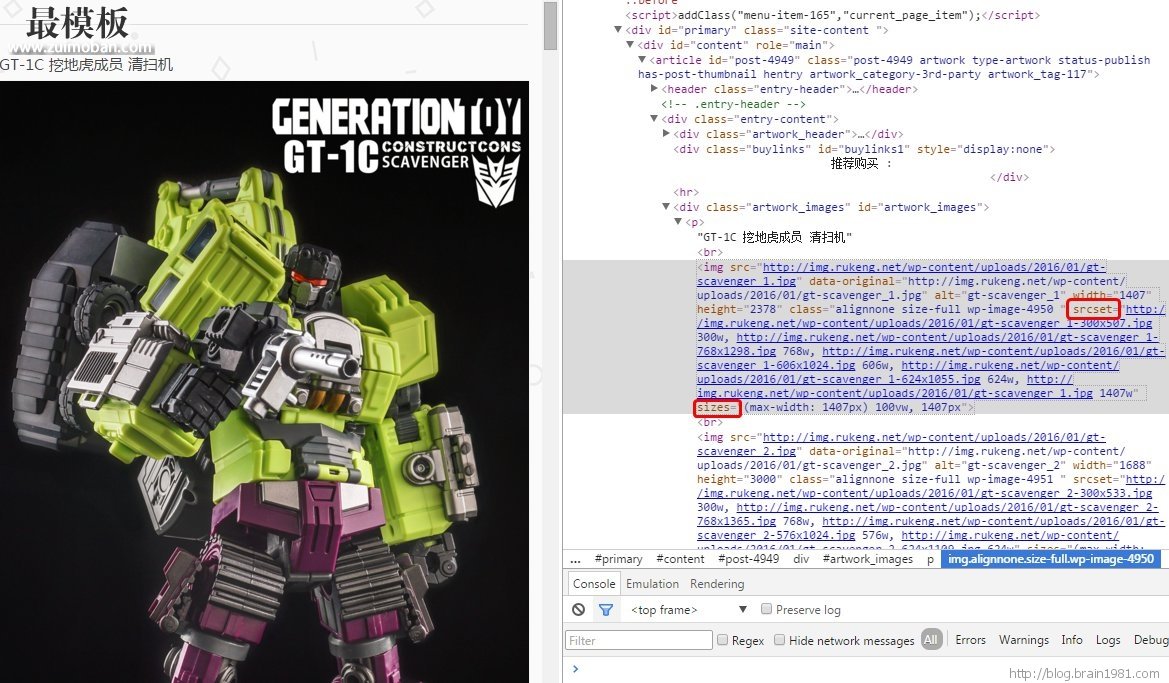Screen dimensions: 1169x683
Task: Focus the console Filter input field
Action: 638,640
